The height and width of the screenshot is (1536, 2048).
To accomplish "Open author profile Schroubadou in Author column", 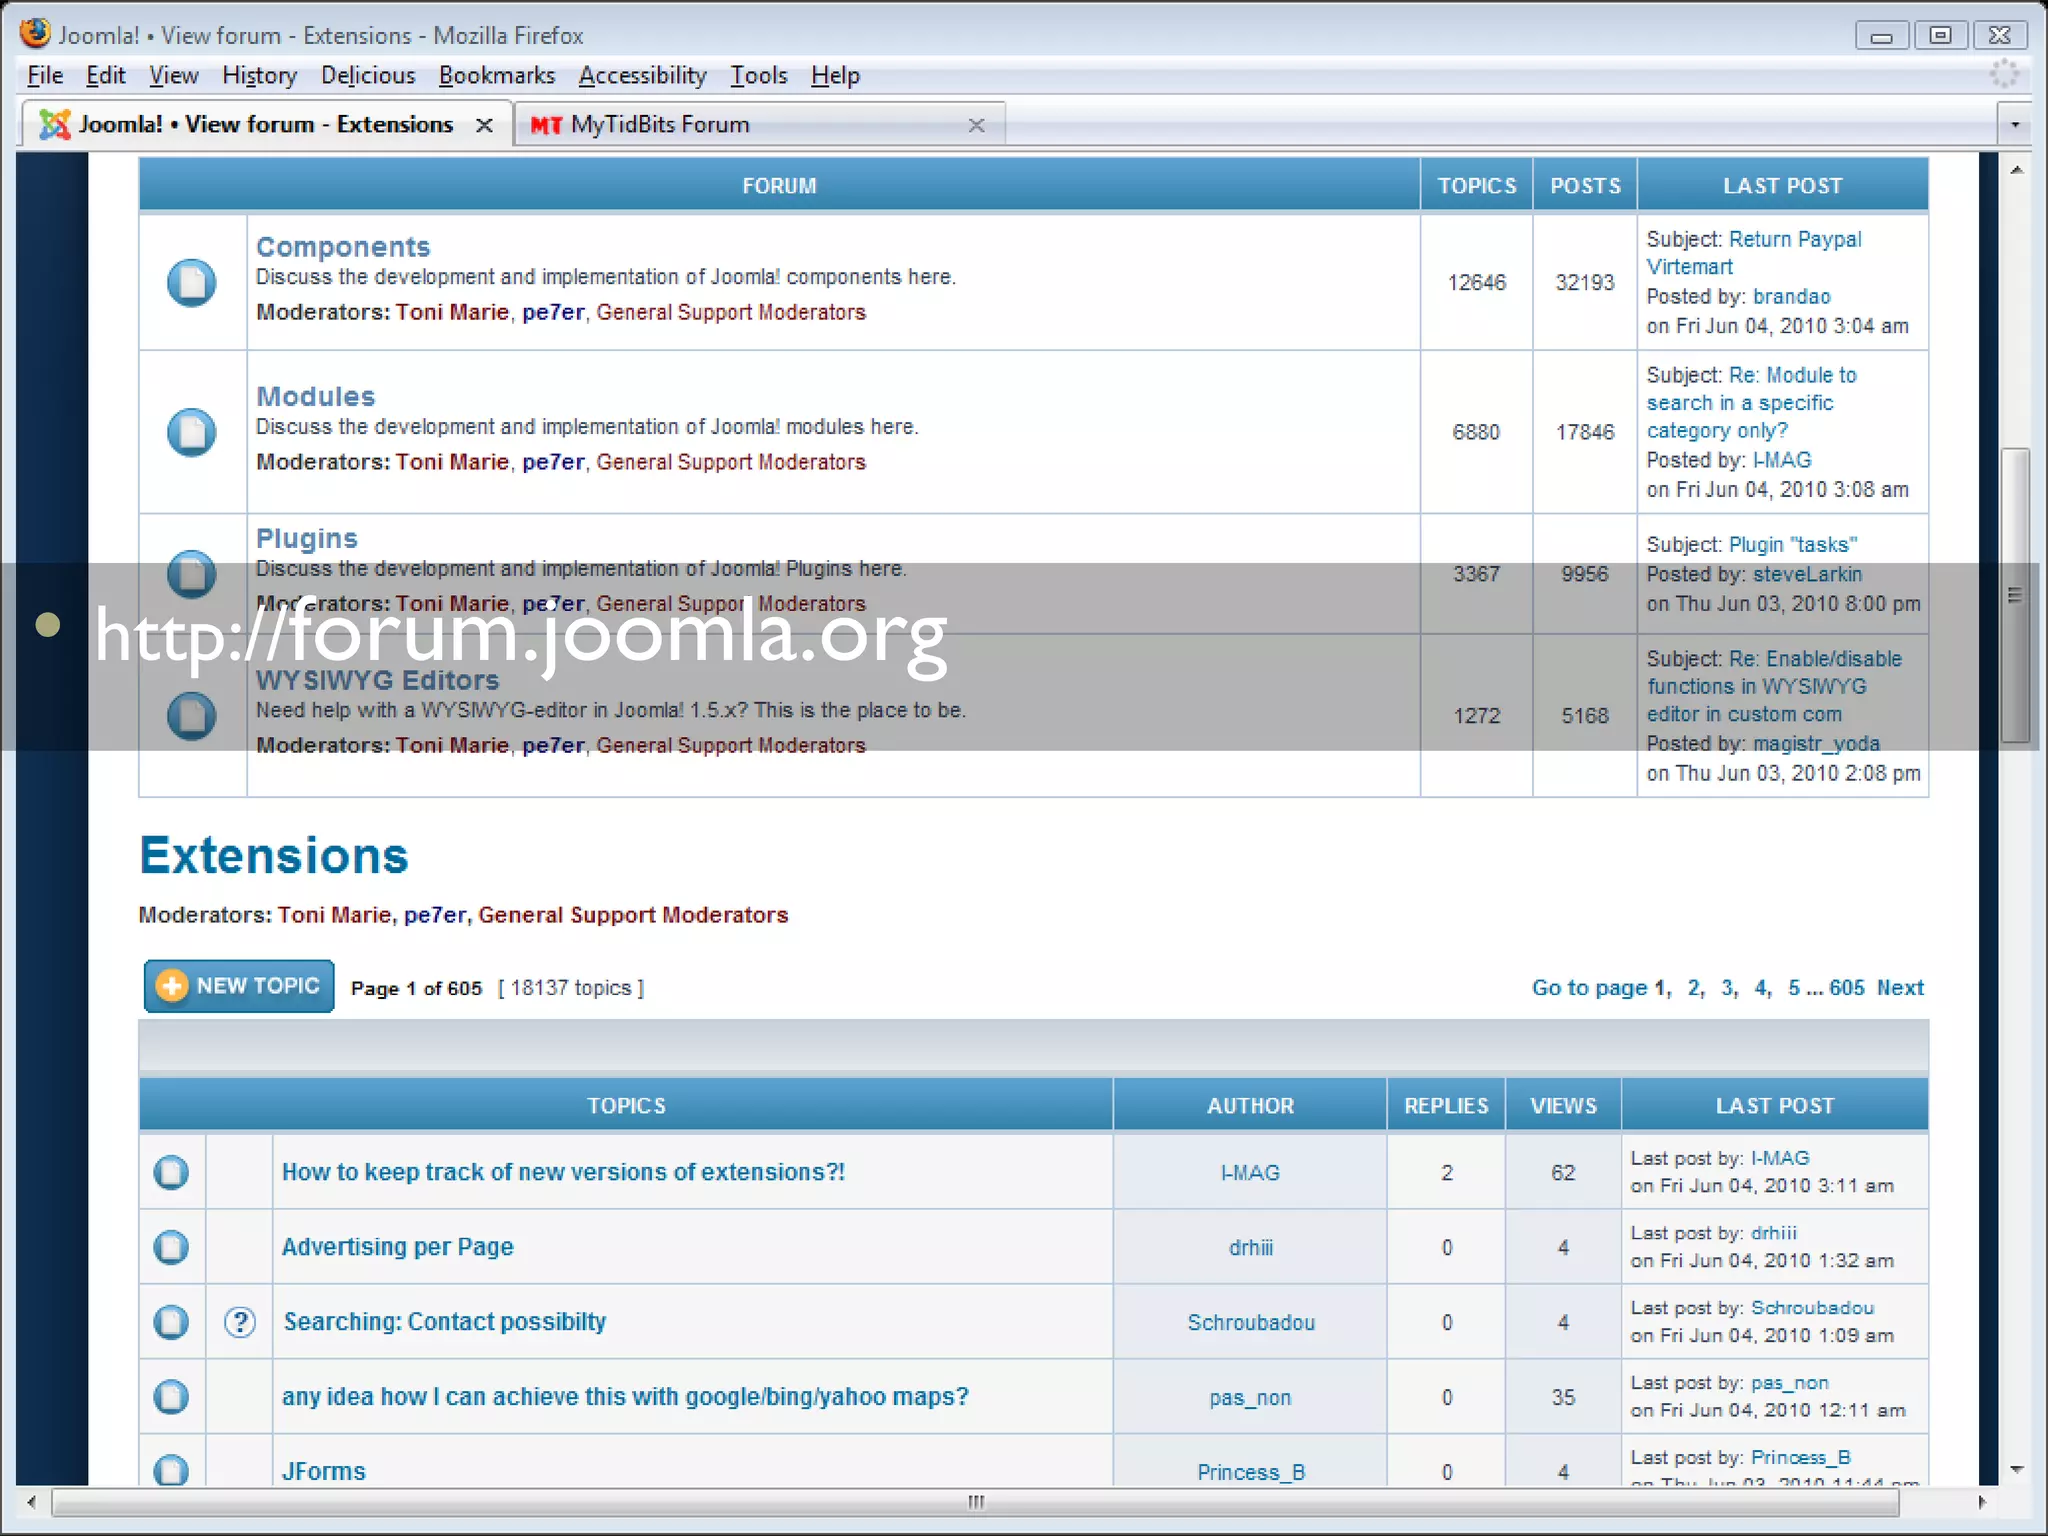I will (x=1251, y=1323).
